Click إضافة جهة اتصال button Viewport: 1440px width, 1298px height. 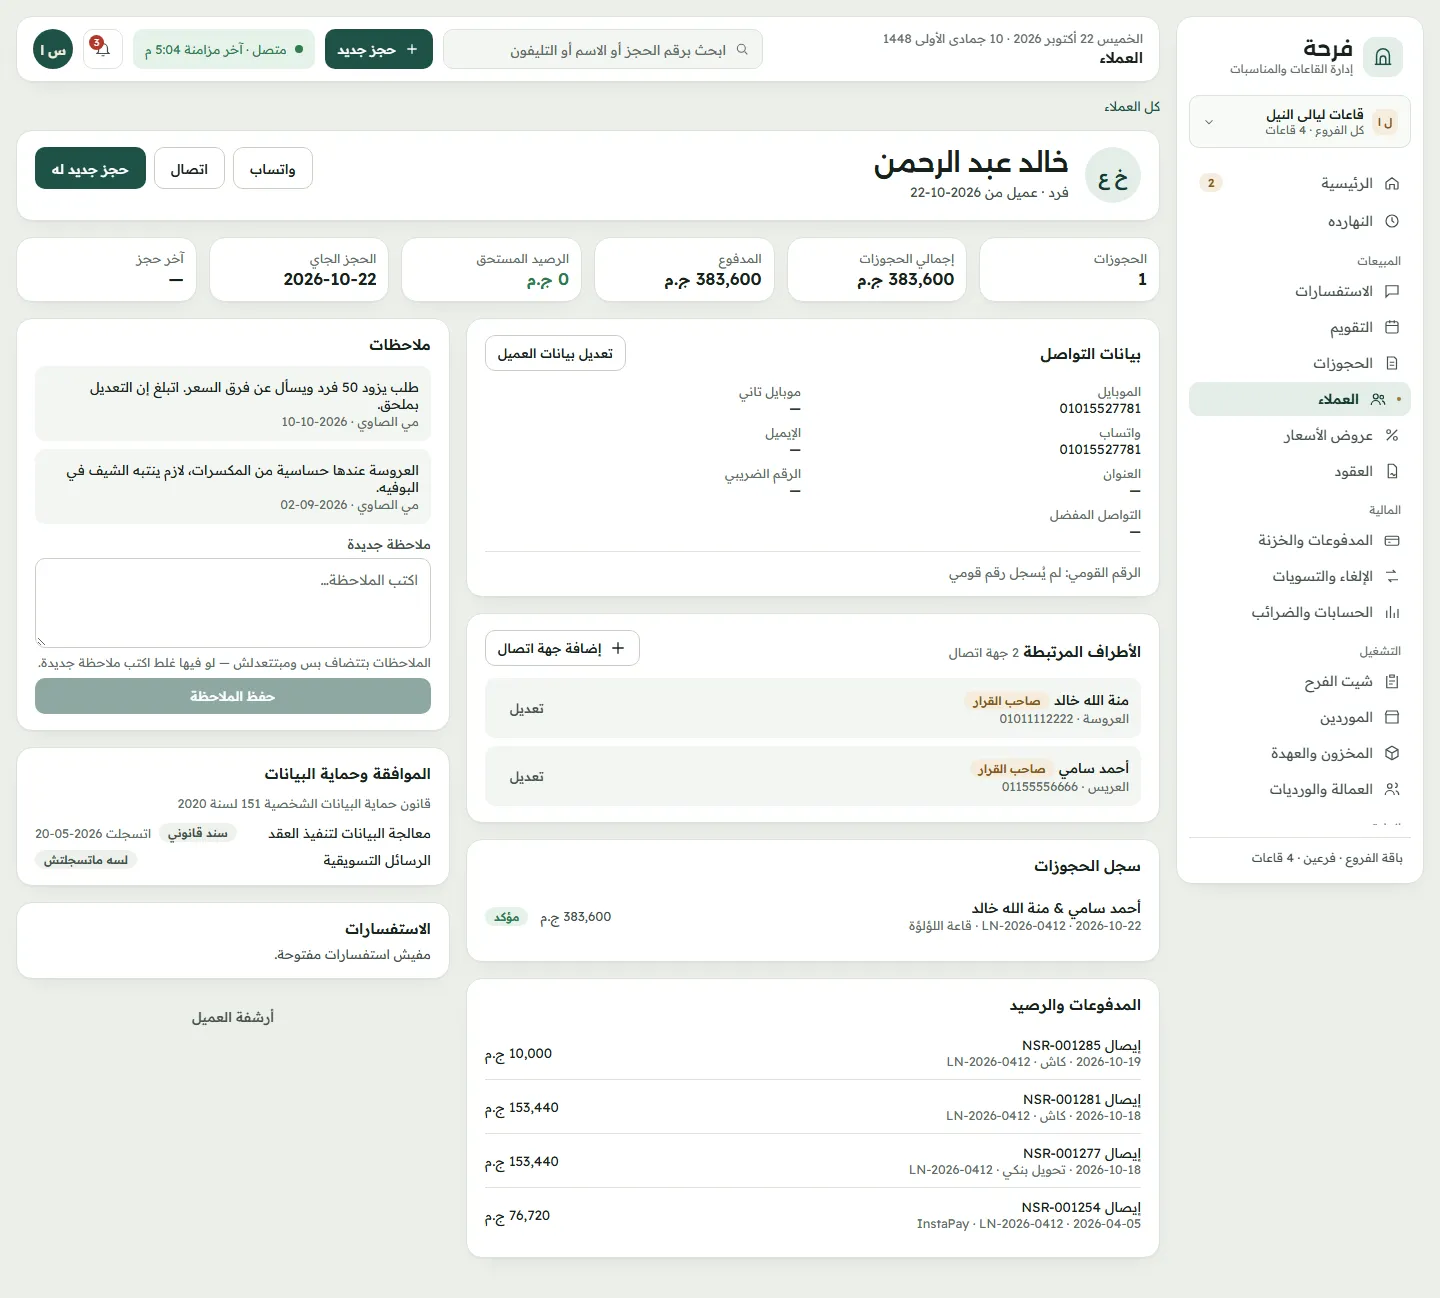pyautogui.click(x=562, y=648)
